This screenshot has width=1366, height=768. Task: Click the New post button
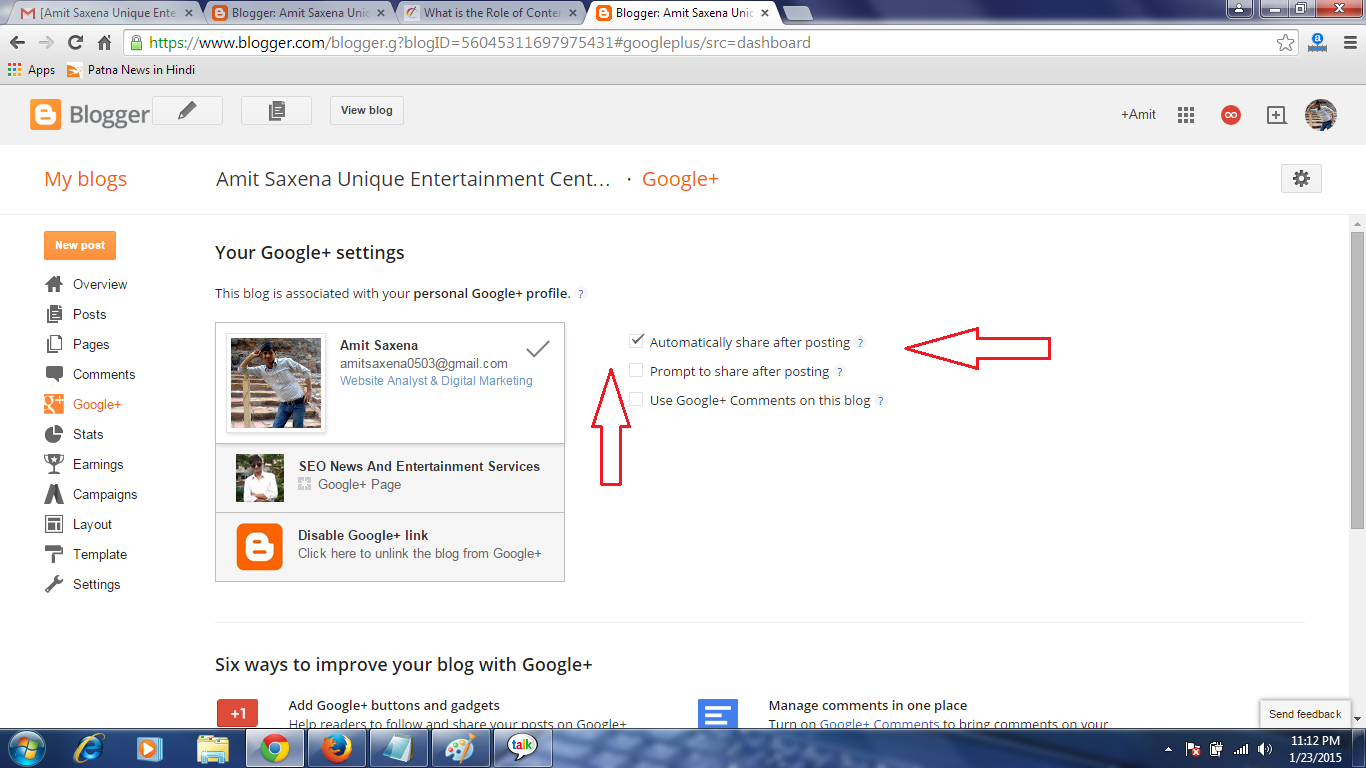80,245
